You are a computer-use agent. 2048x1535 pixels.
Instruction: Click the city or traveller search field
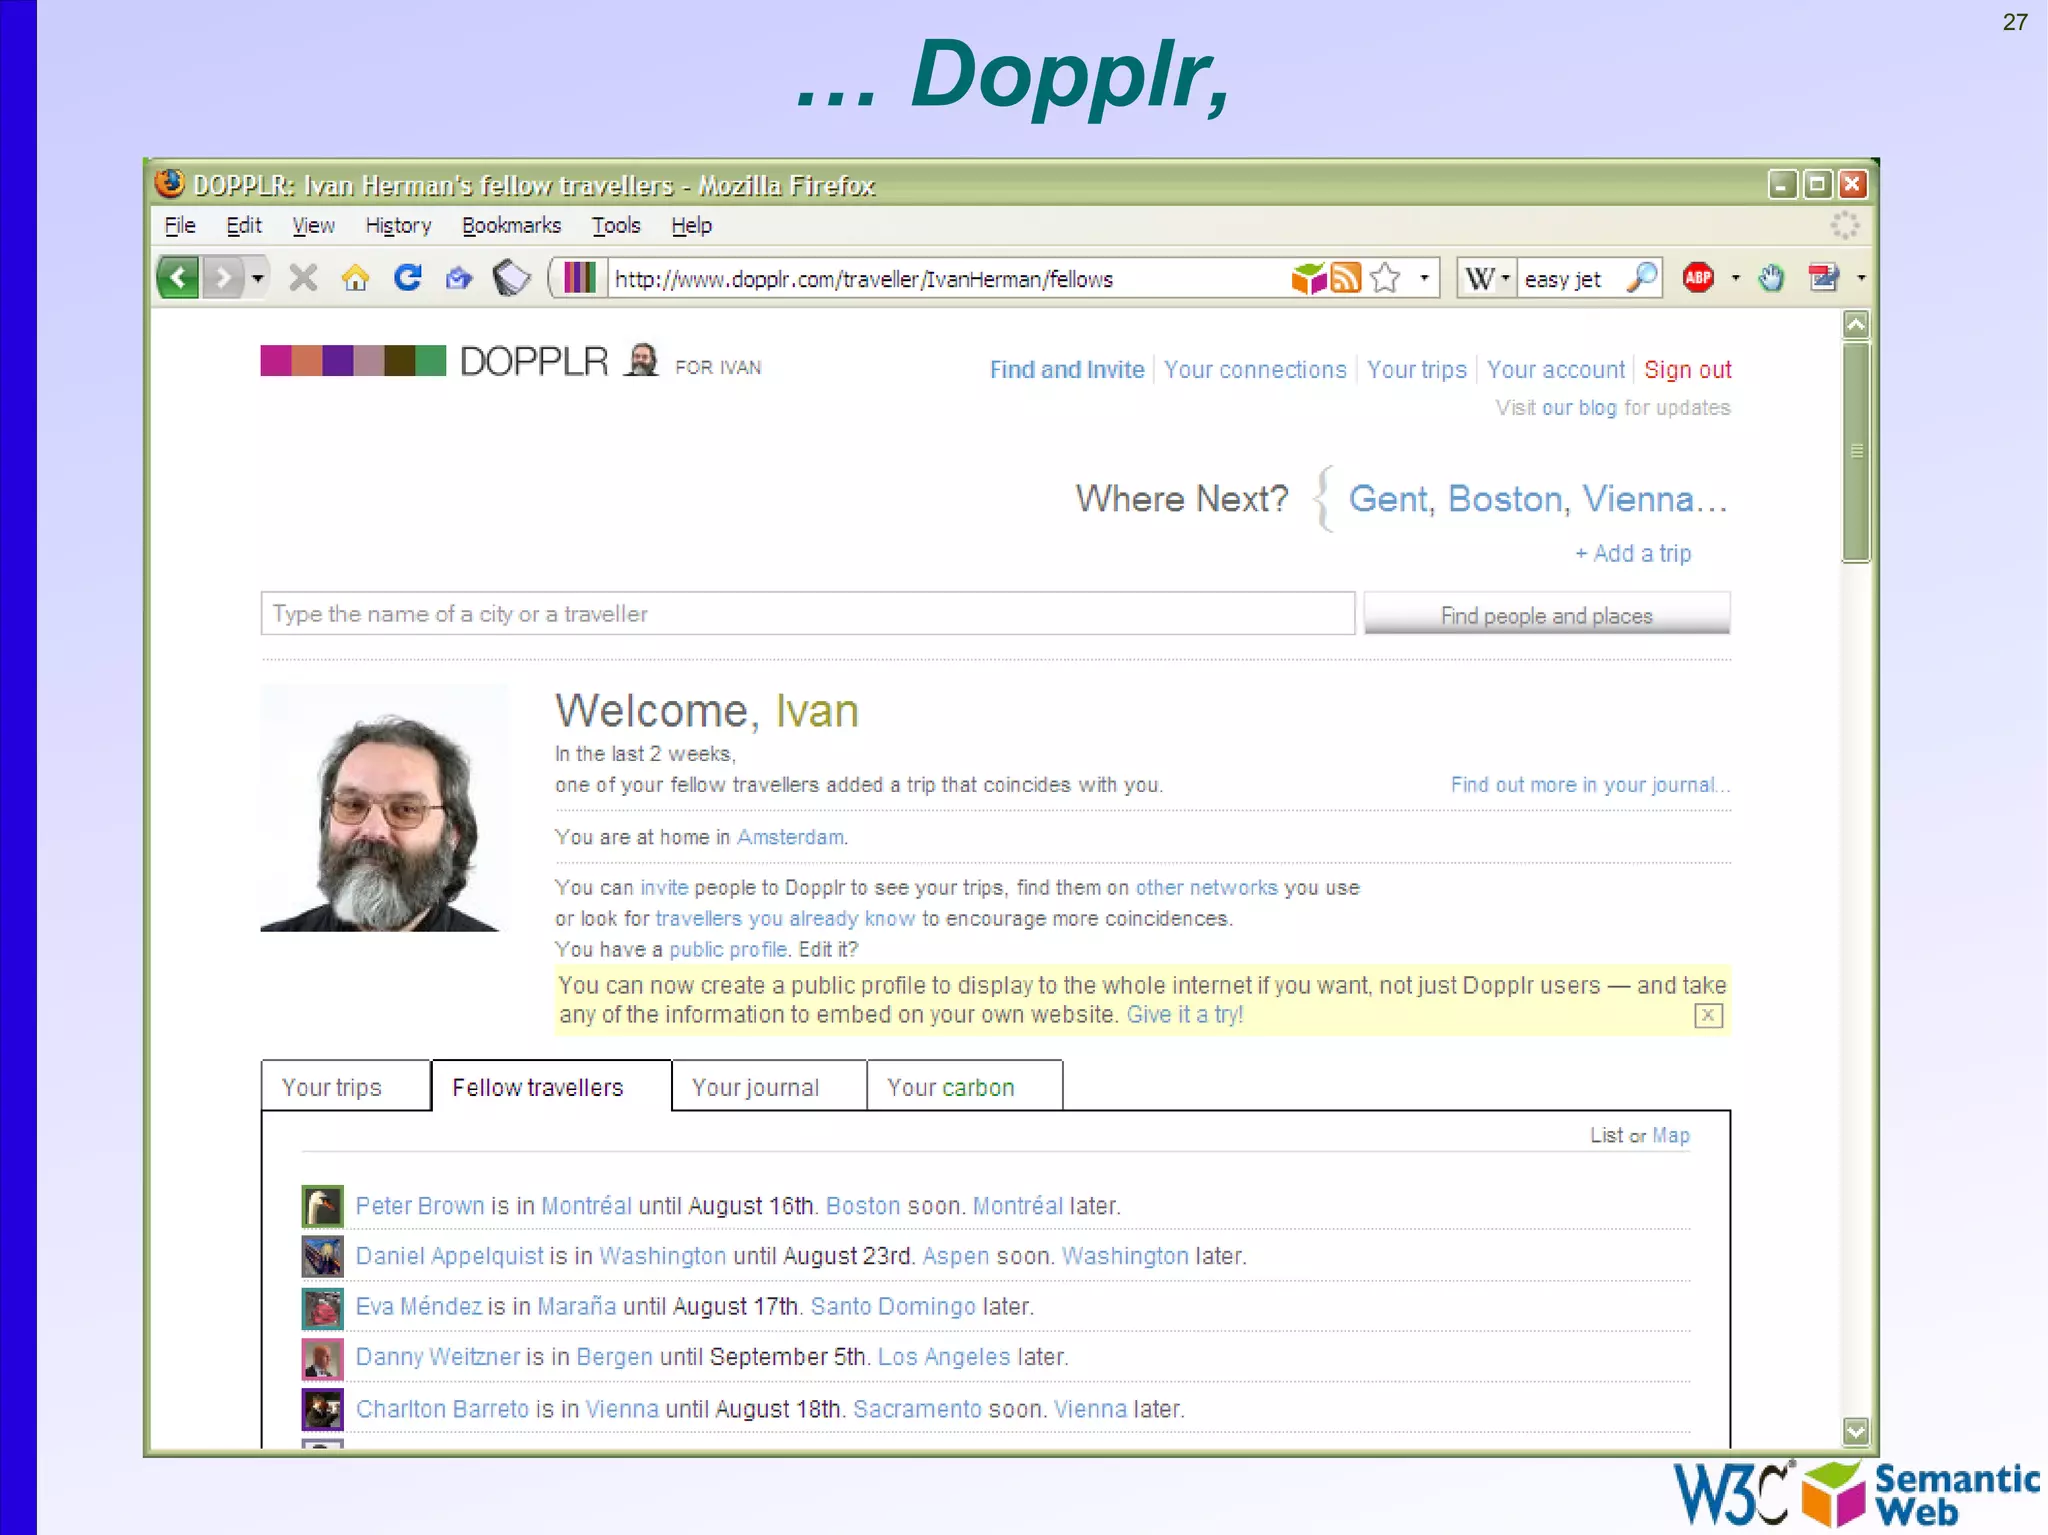tap(808, 614)
